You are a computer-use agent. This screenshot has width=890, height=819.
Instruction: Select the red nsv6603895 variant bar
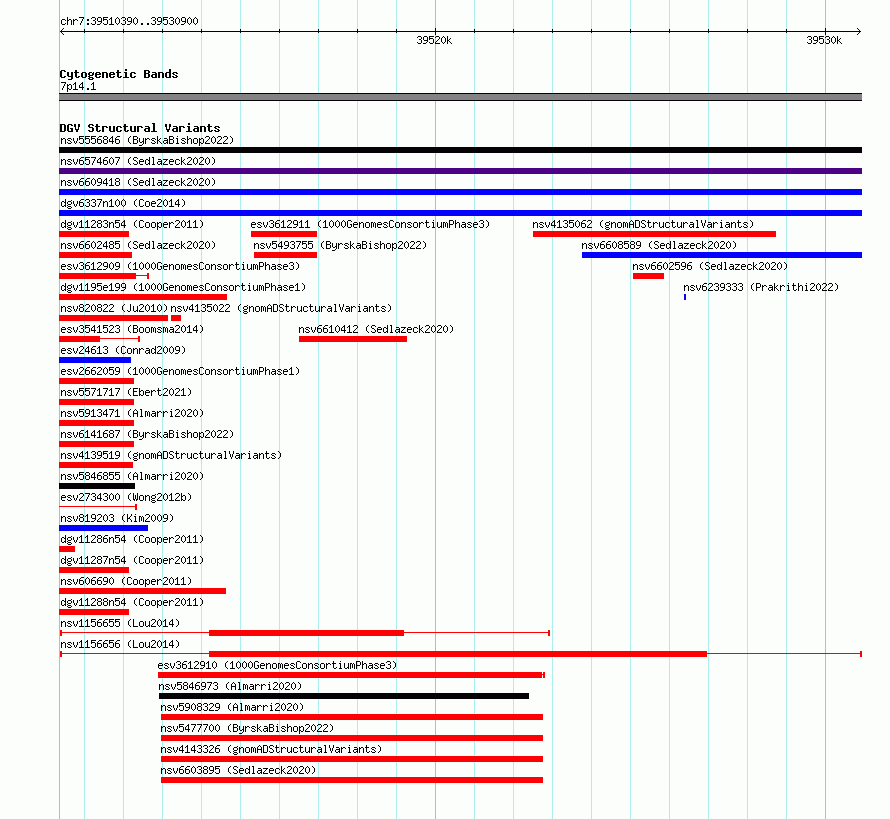coord(352,780)
